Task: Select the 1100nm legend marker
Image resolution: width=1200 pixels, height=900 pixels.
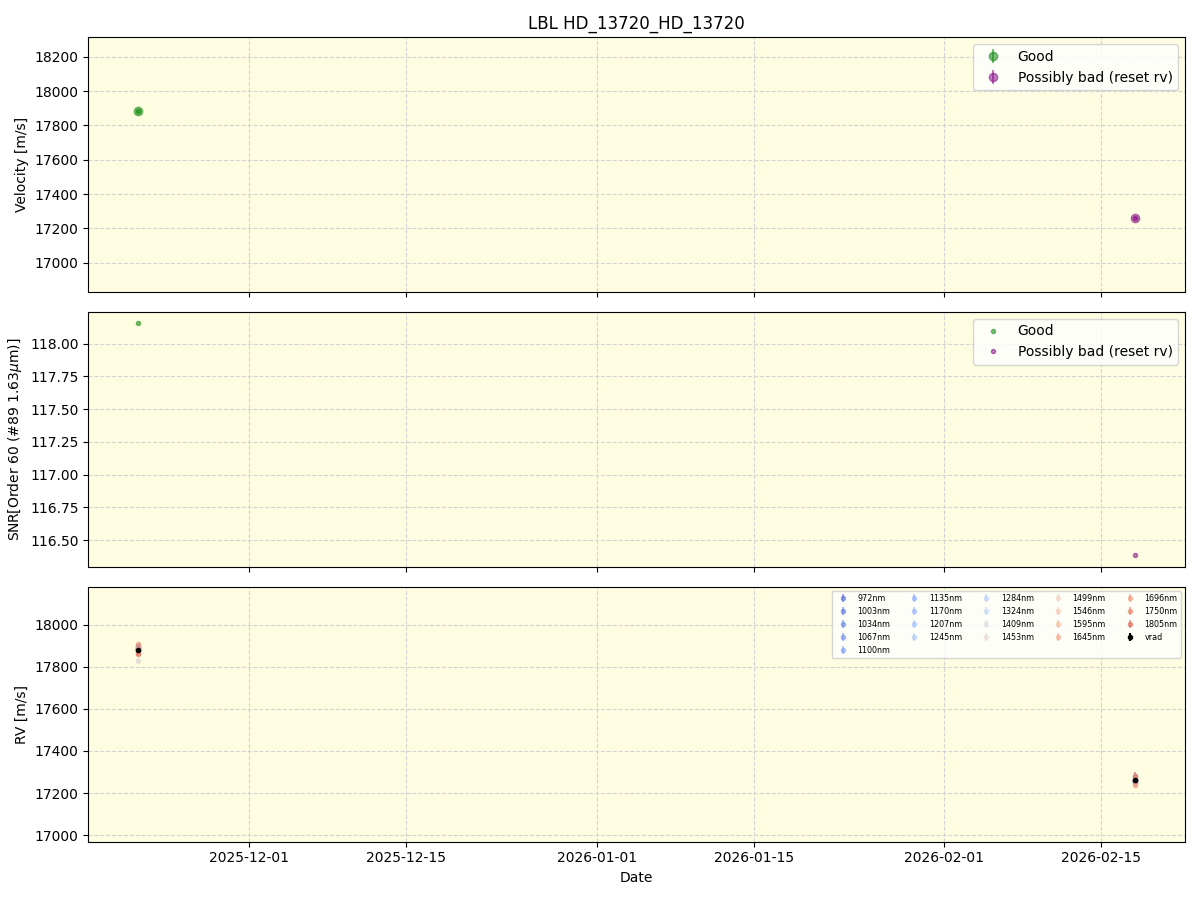Action: point(845,648)
